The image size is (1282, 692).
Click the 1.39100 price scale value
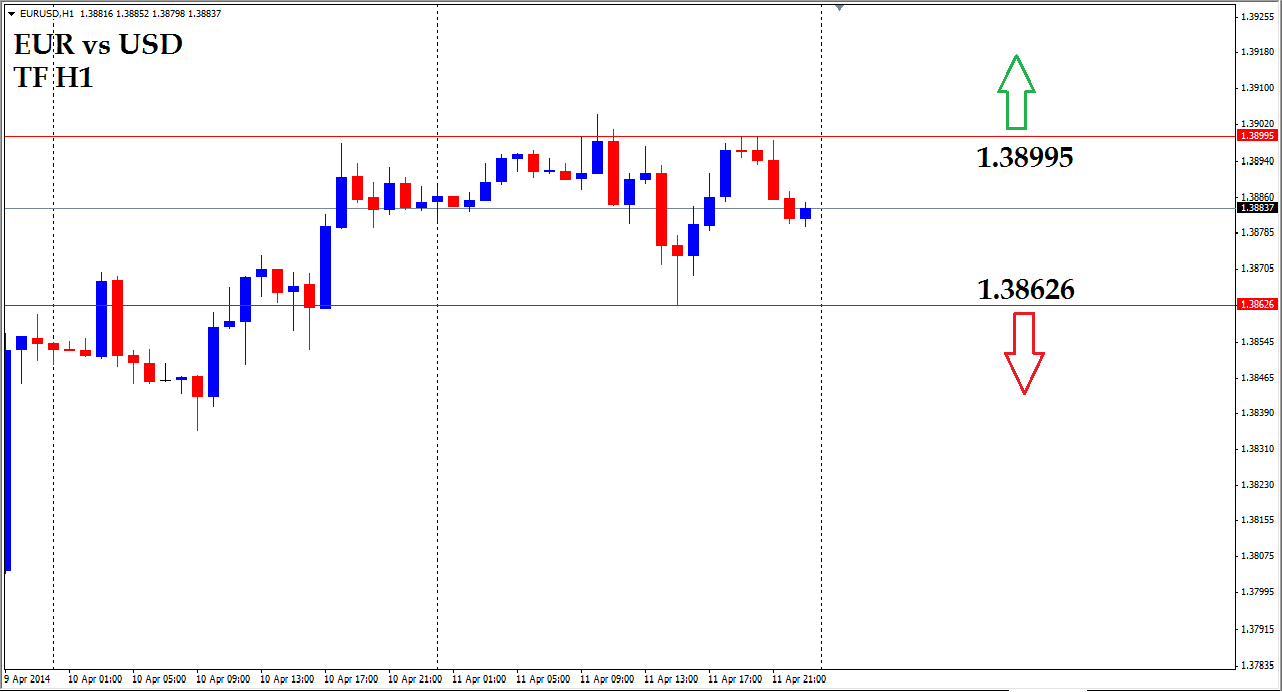[x=1257, y=88]
